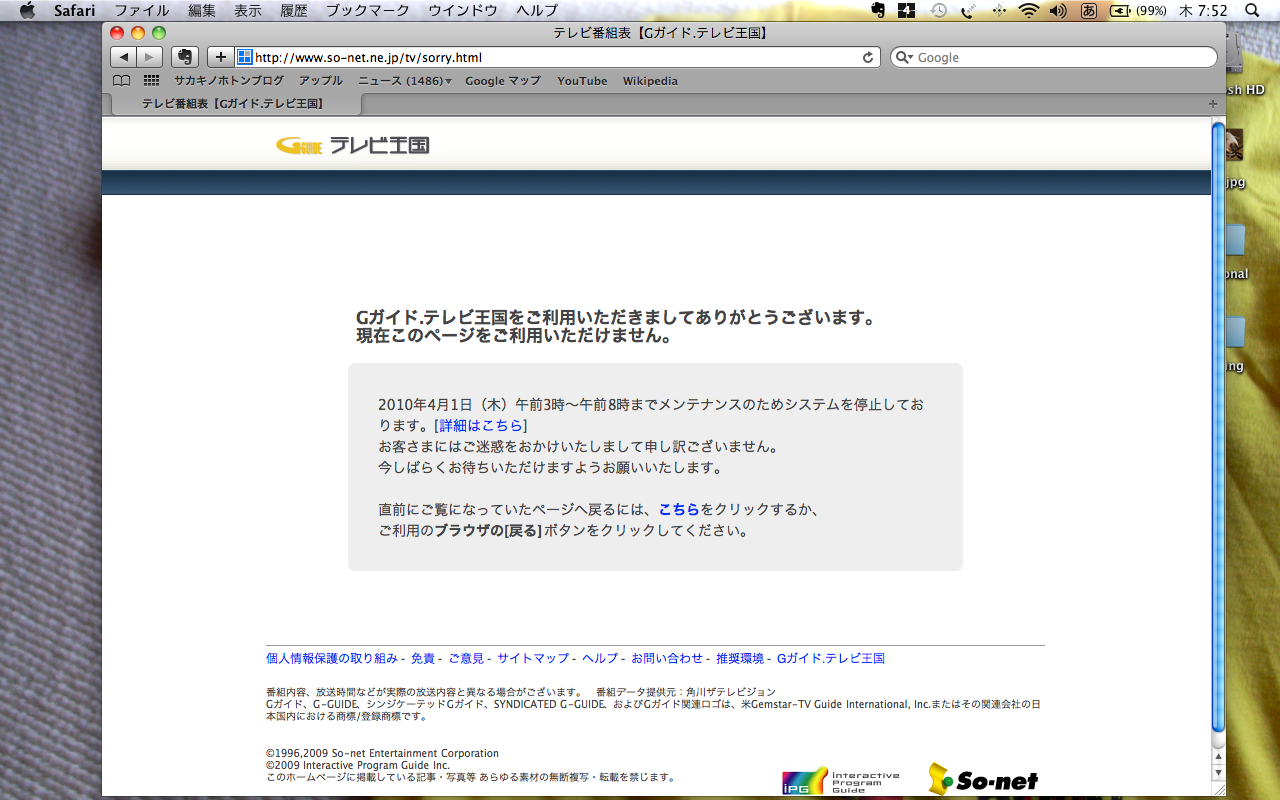Open the ファイル menu

click(141, 11)
